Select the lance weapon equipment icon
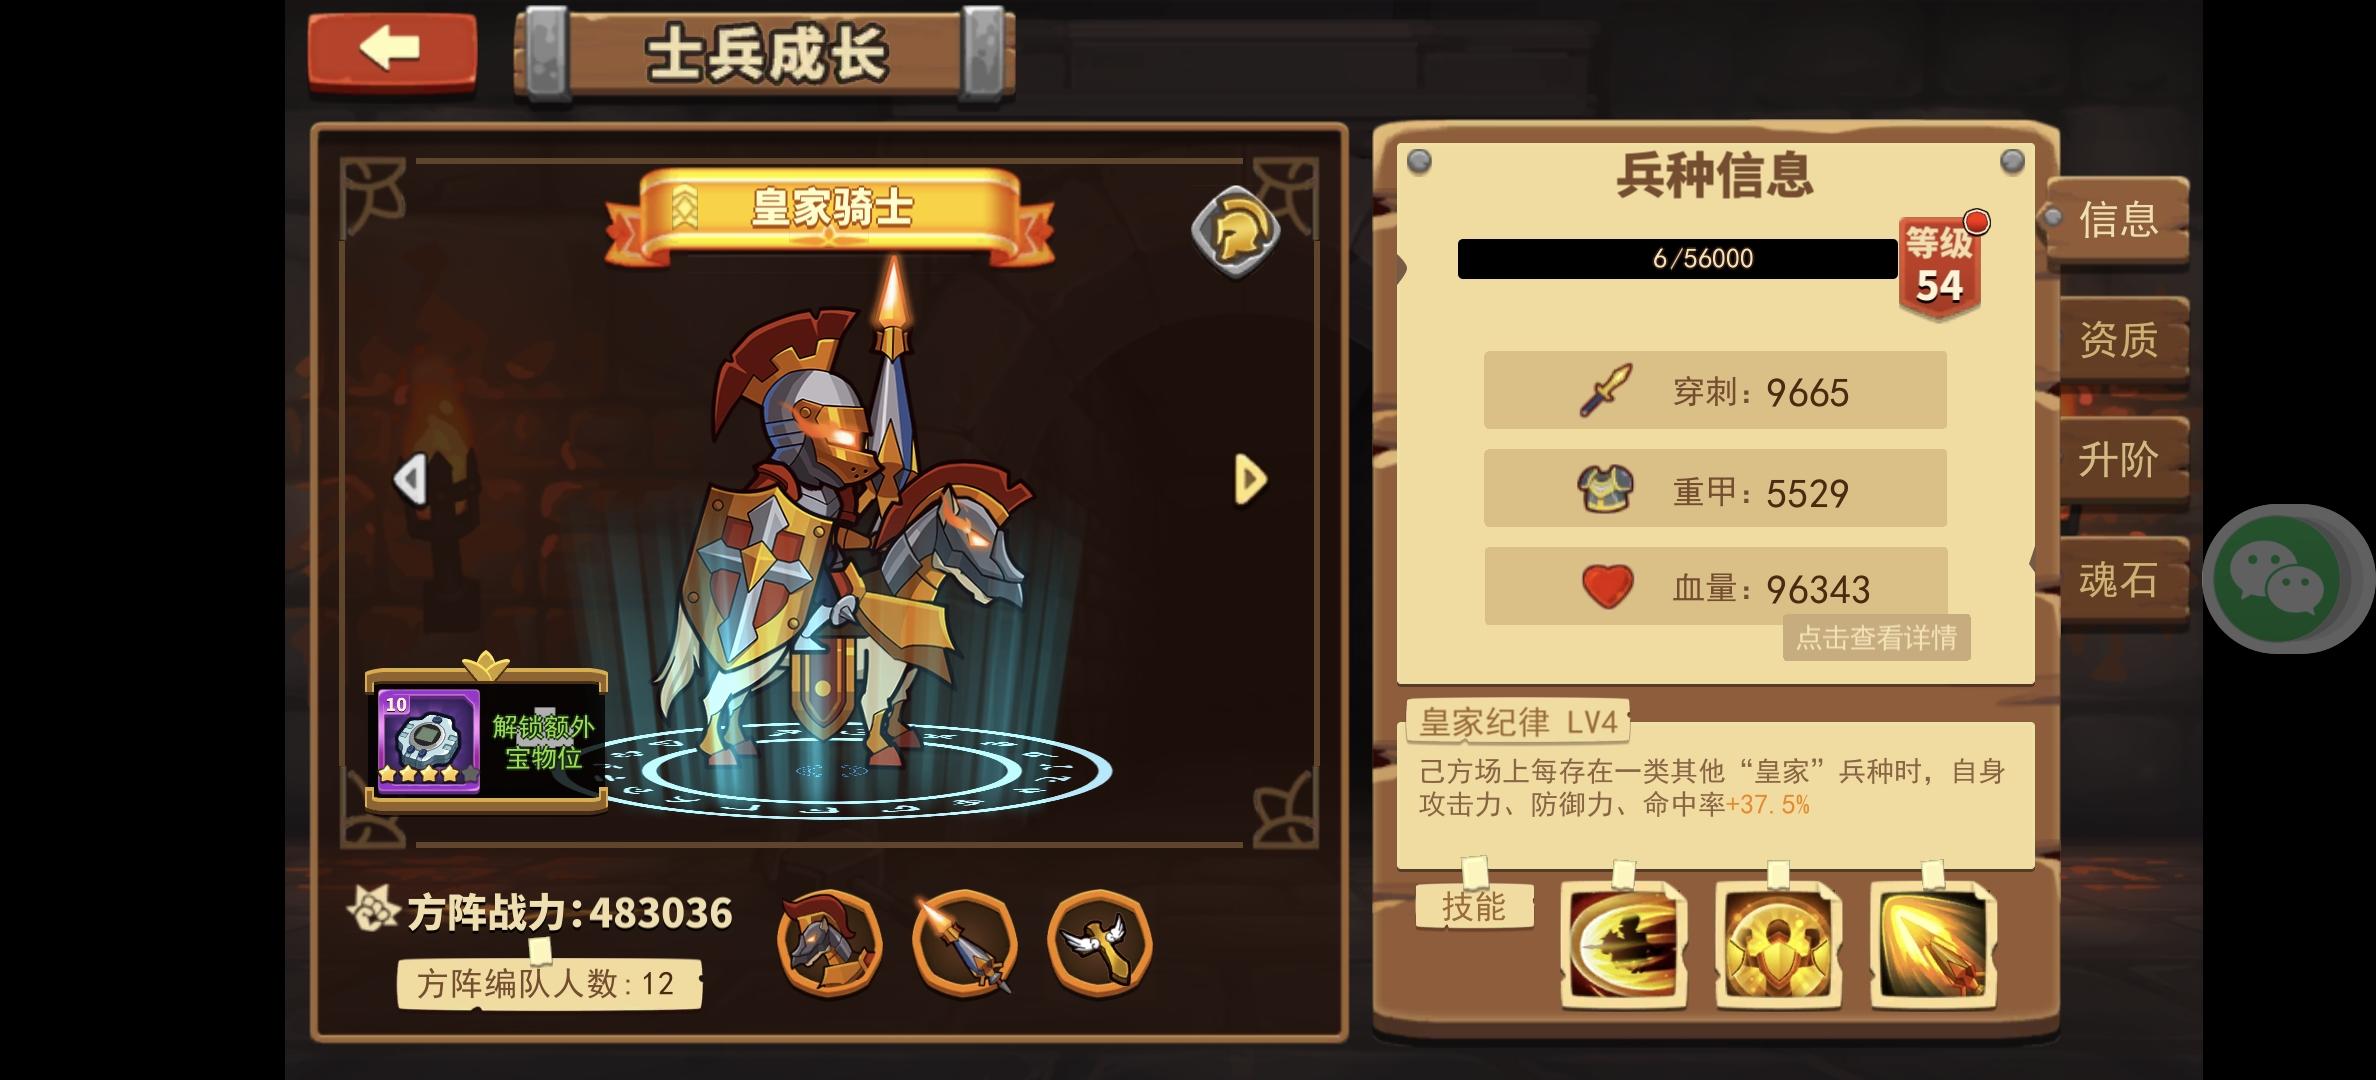Viewport: 2376px width, 1080px height. 964,942
